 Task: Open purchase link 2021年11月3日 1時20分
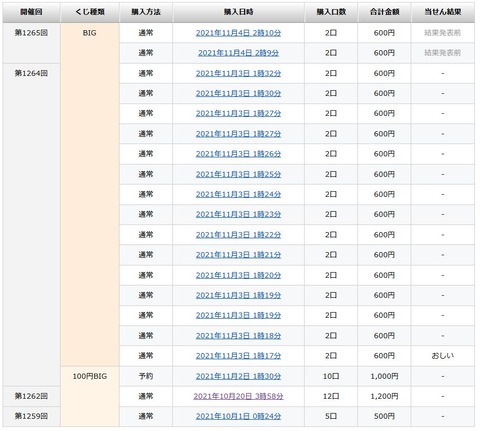click(x=238, y=275)
